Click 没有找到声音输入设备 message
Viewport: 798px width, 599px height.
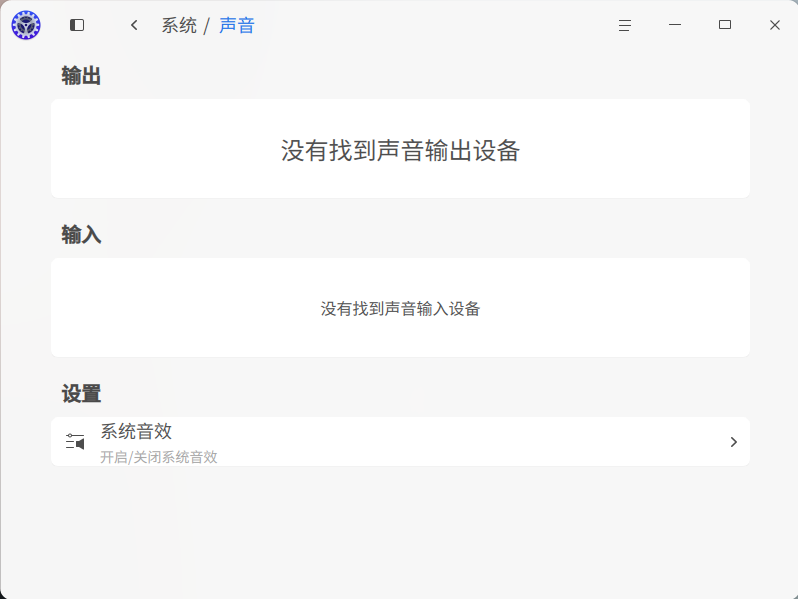point(400,309)
